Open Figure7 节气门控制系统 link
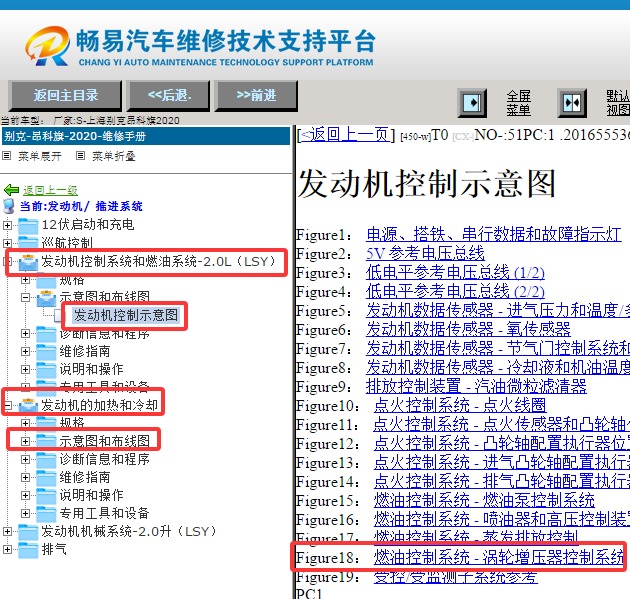Viewport: 630px width, 599px height. (498, 348)
